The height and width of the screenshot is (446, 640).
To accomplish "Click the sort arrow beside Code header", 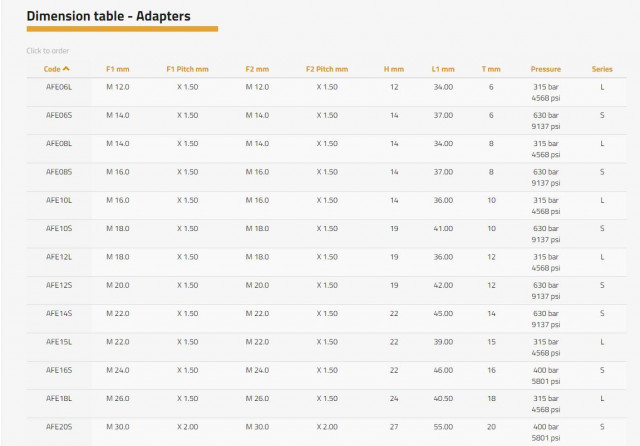I will coord(66,69).
